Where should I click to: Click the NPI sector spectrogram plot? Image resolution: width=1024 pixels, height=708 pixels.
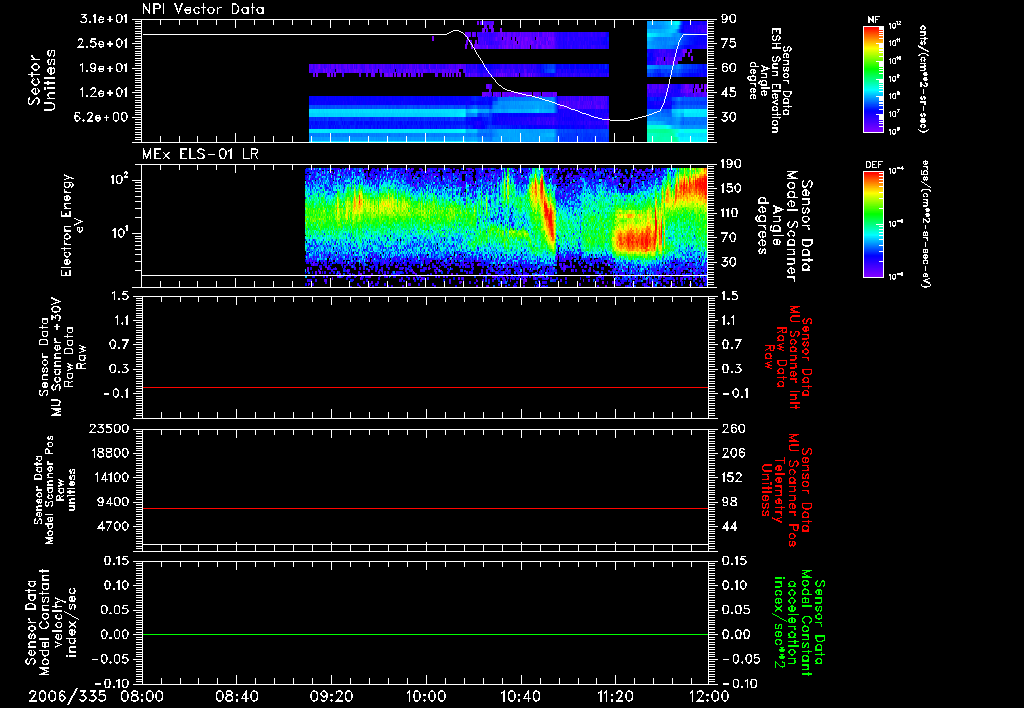425,80
